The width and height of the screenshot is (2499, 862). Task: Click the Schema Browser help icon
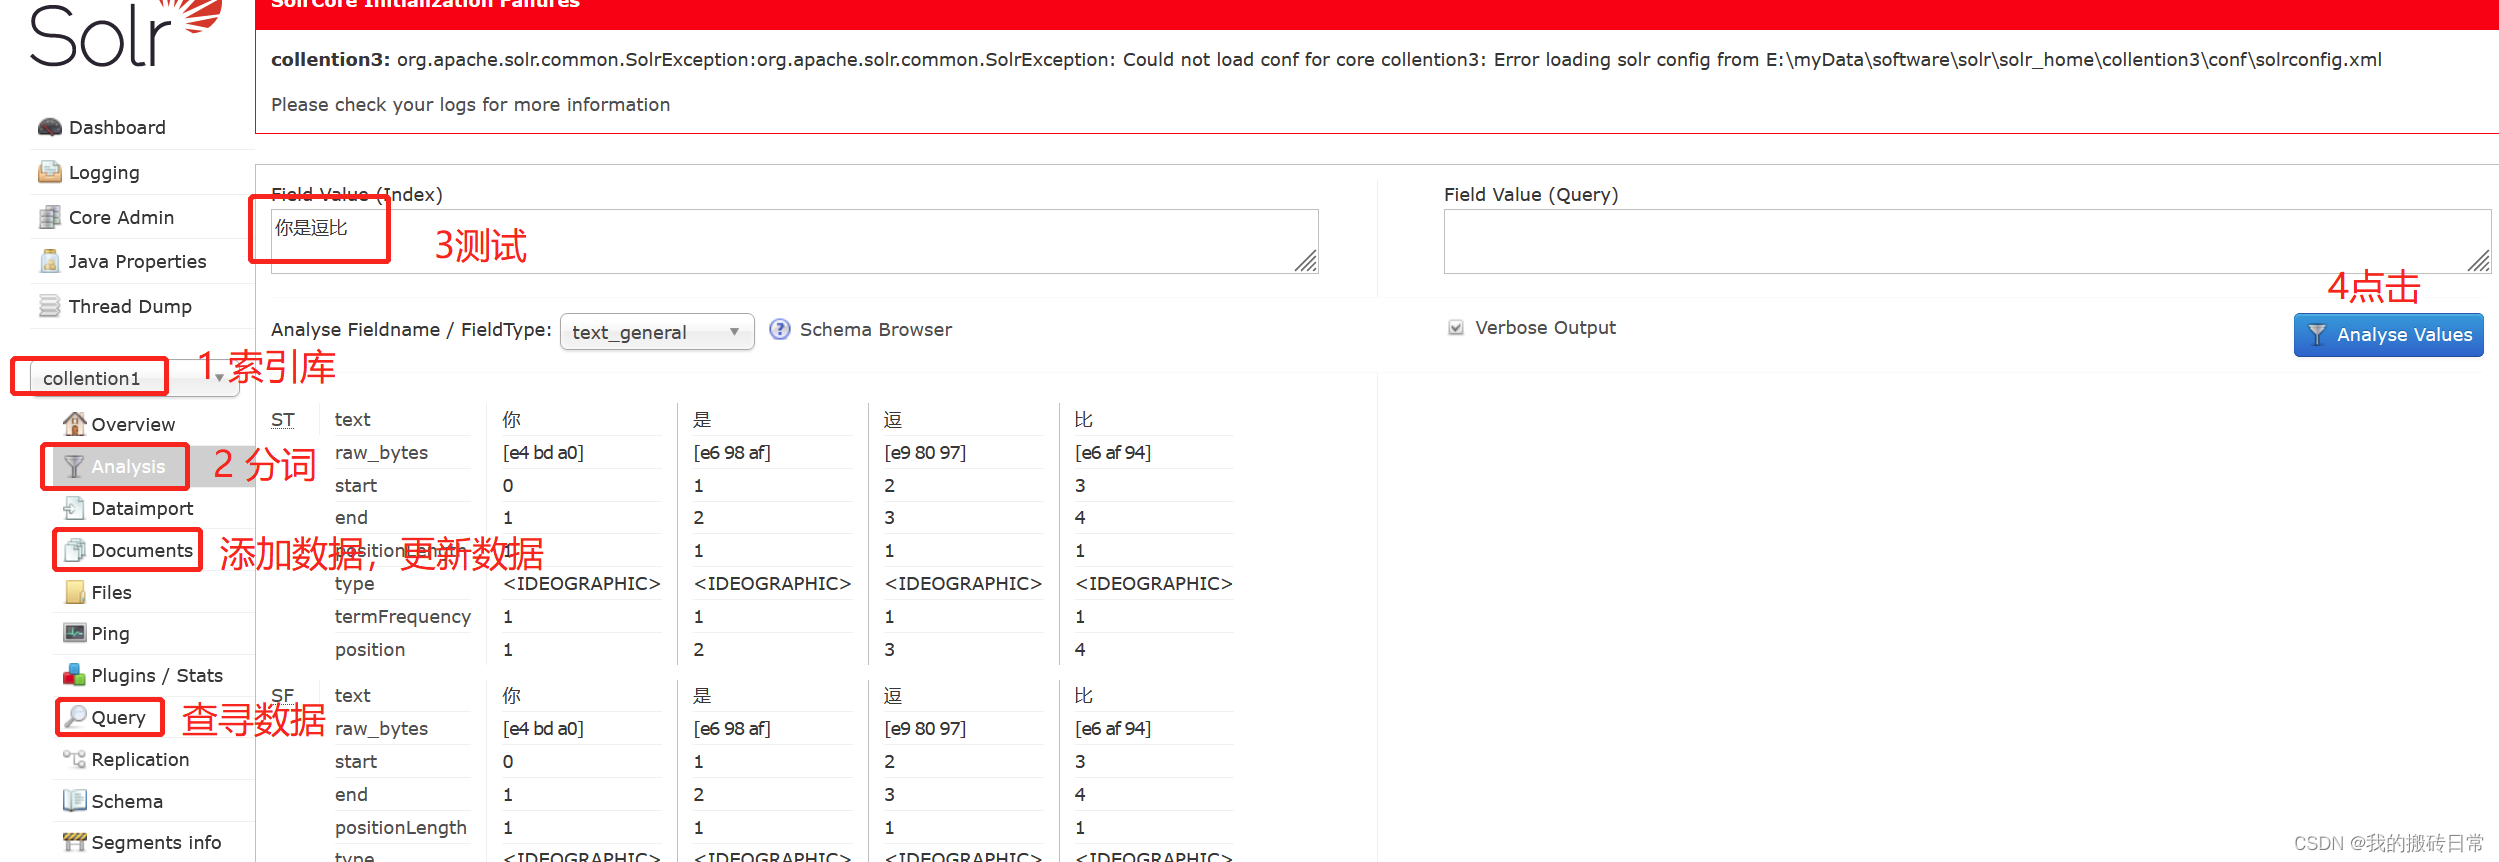[780, 329]
